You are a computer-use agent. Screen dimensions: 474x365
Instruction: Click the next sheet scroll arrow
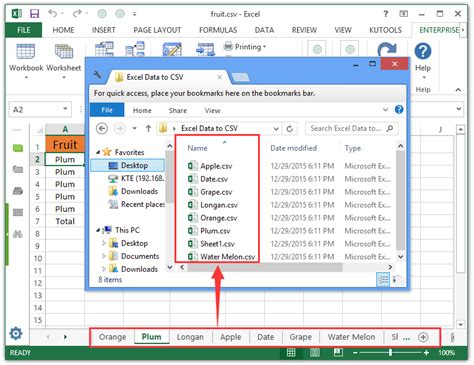(65, 337)
